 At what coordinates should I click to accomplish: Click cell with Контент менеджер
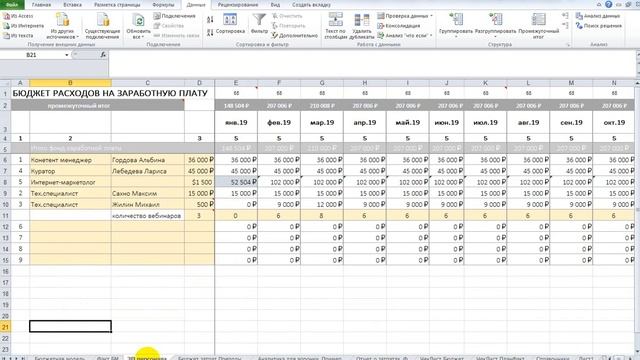70,160
